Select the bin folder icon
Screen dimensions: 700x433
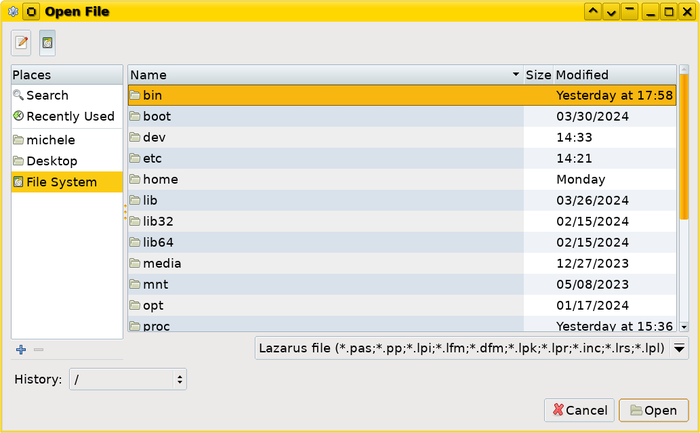click(x=135, y=95)
